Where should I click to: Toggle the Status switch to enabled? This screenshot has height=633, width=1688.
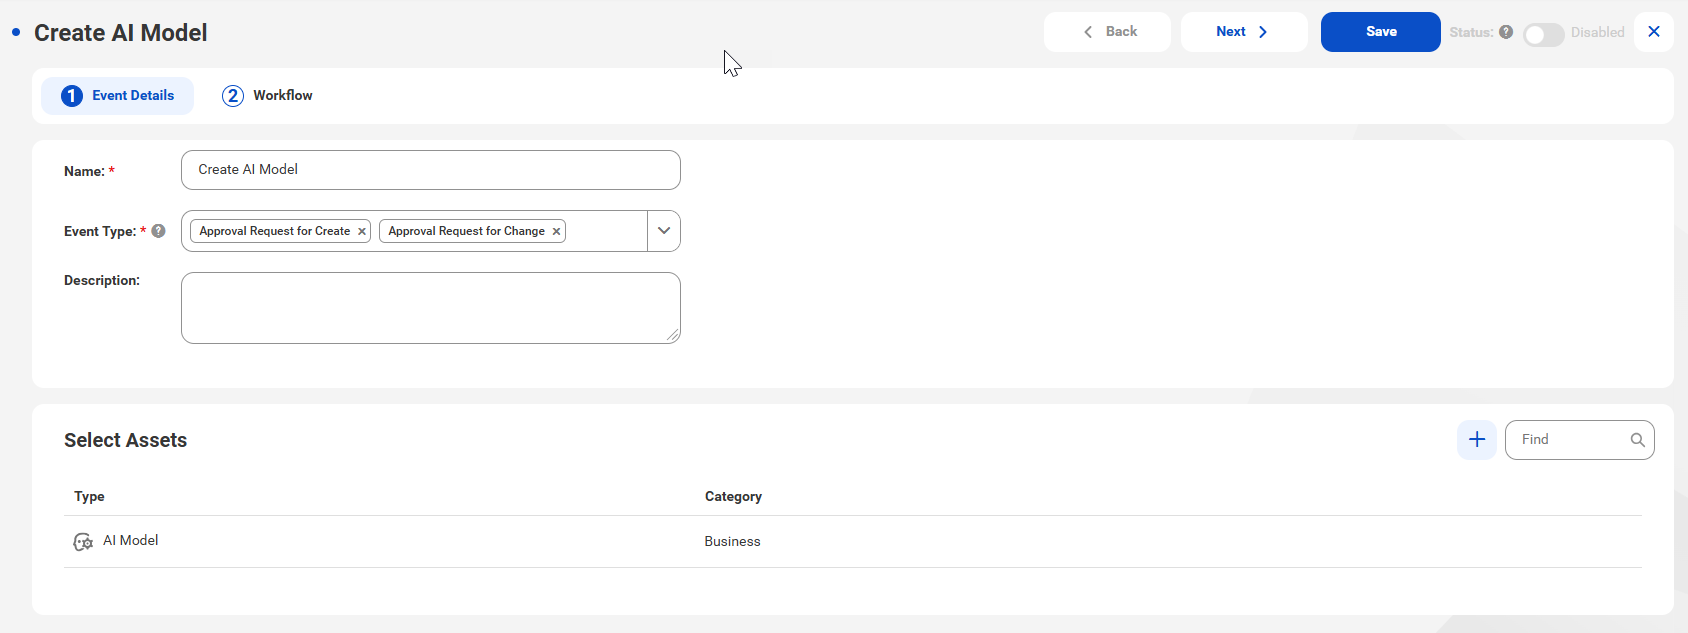1543,35
